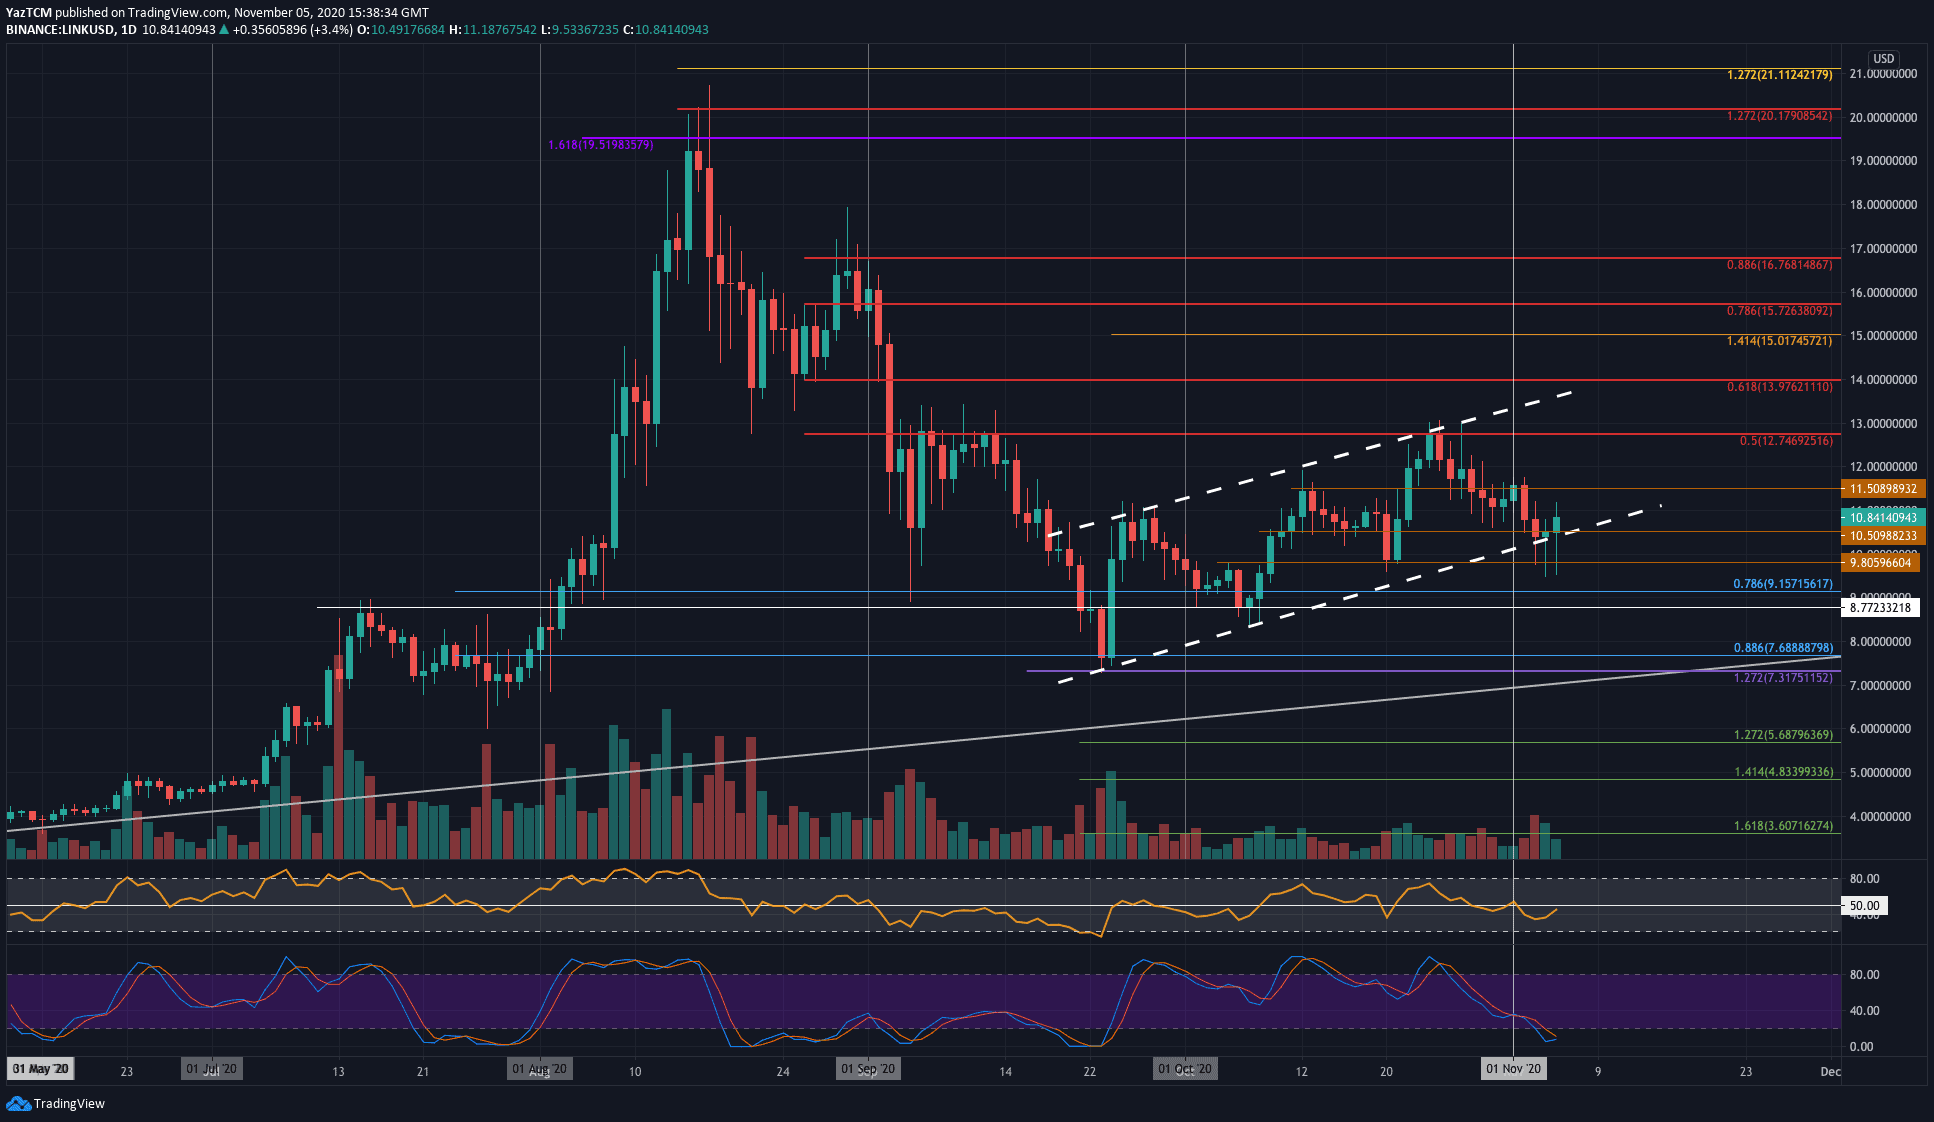Image resolution: width=1934 pixels, height=1122 pixels.
Task: Click the 6.00000000 price axis tick
Action: (1883, 729)
